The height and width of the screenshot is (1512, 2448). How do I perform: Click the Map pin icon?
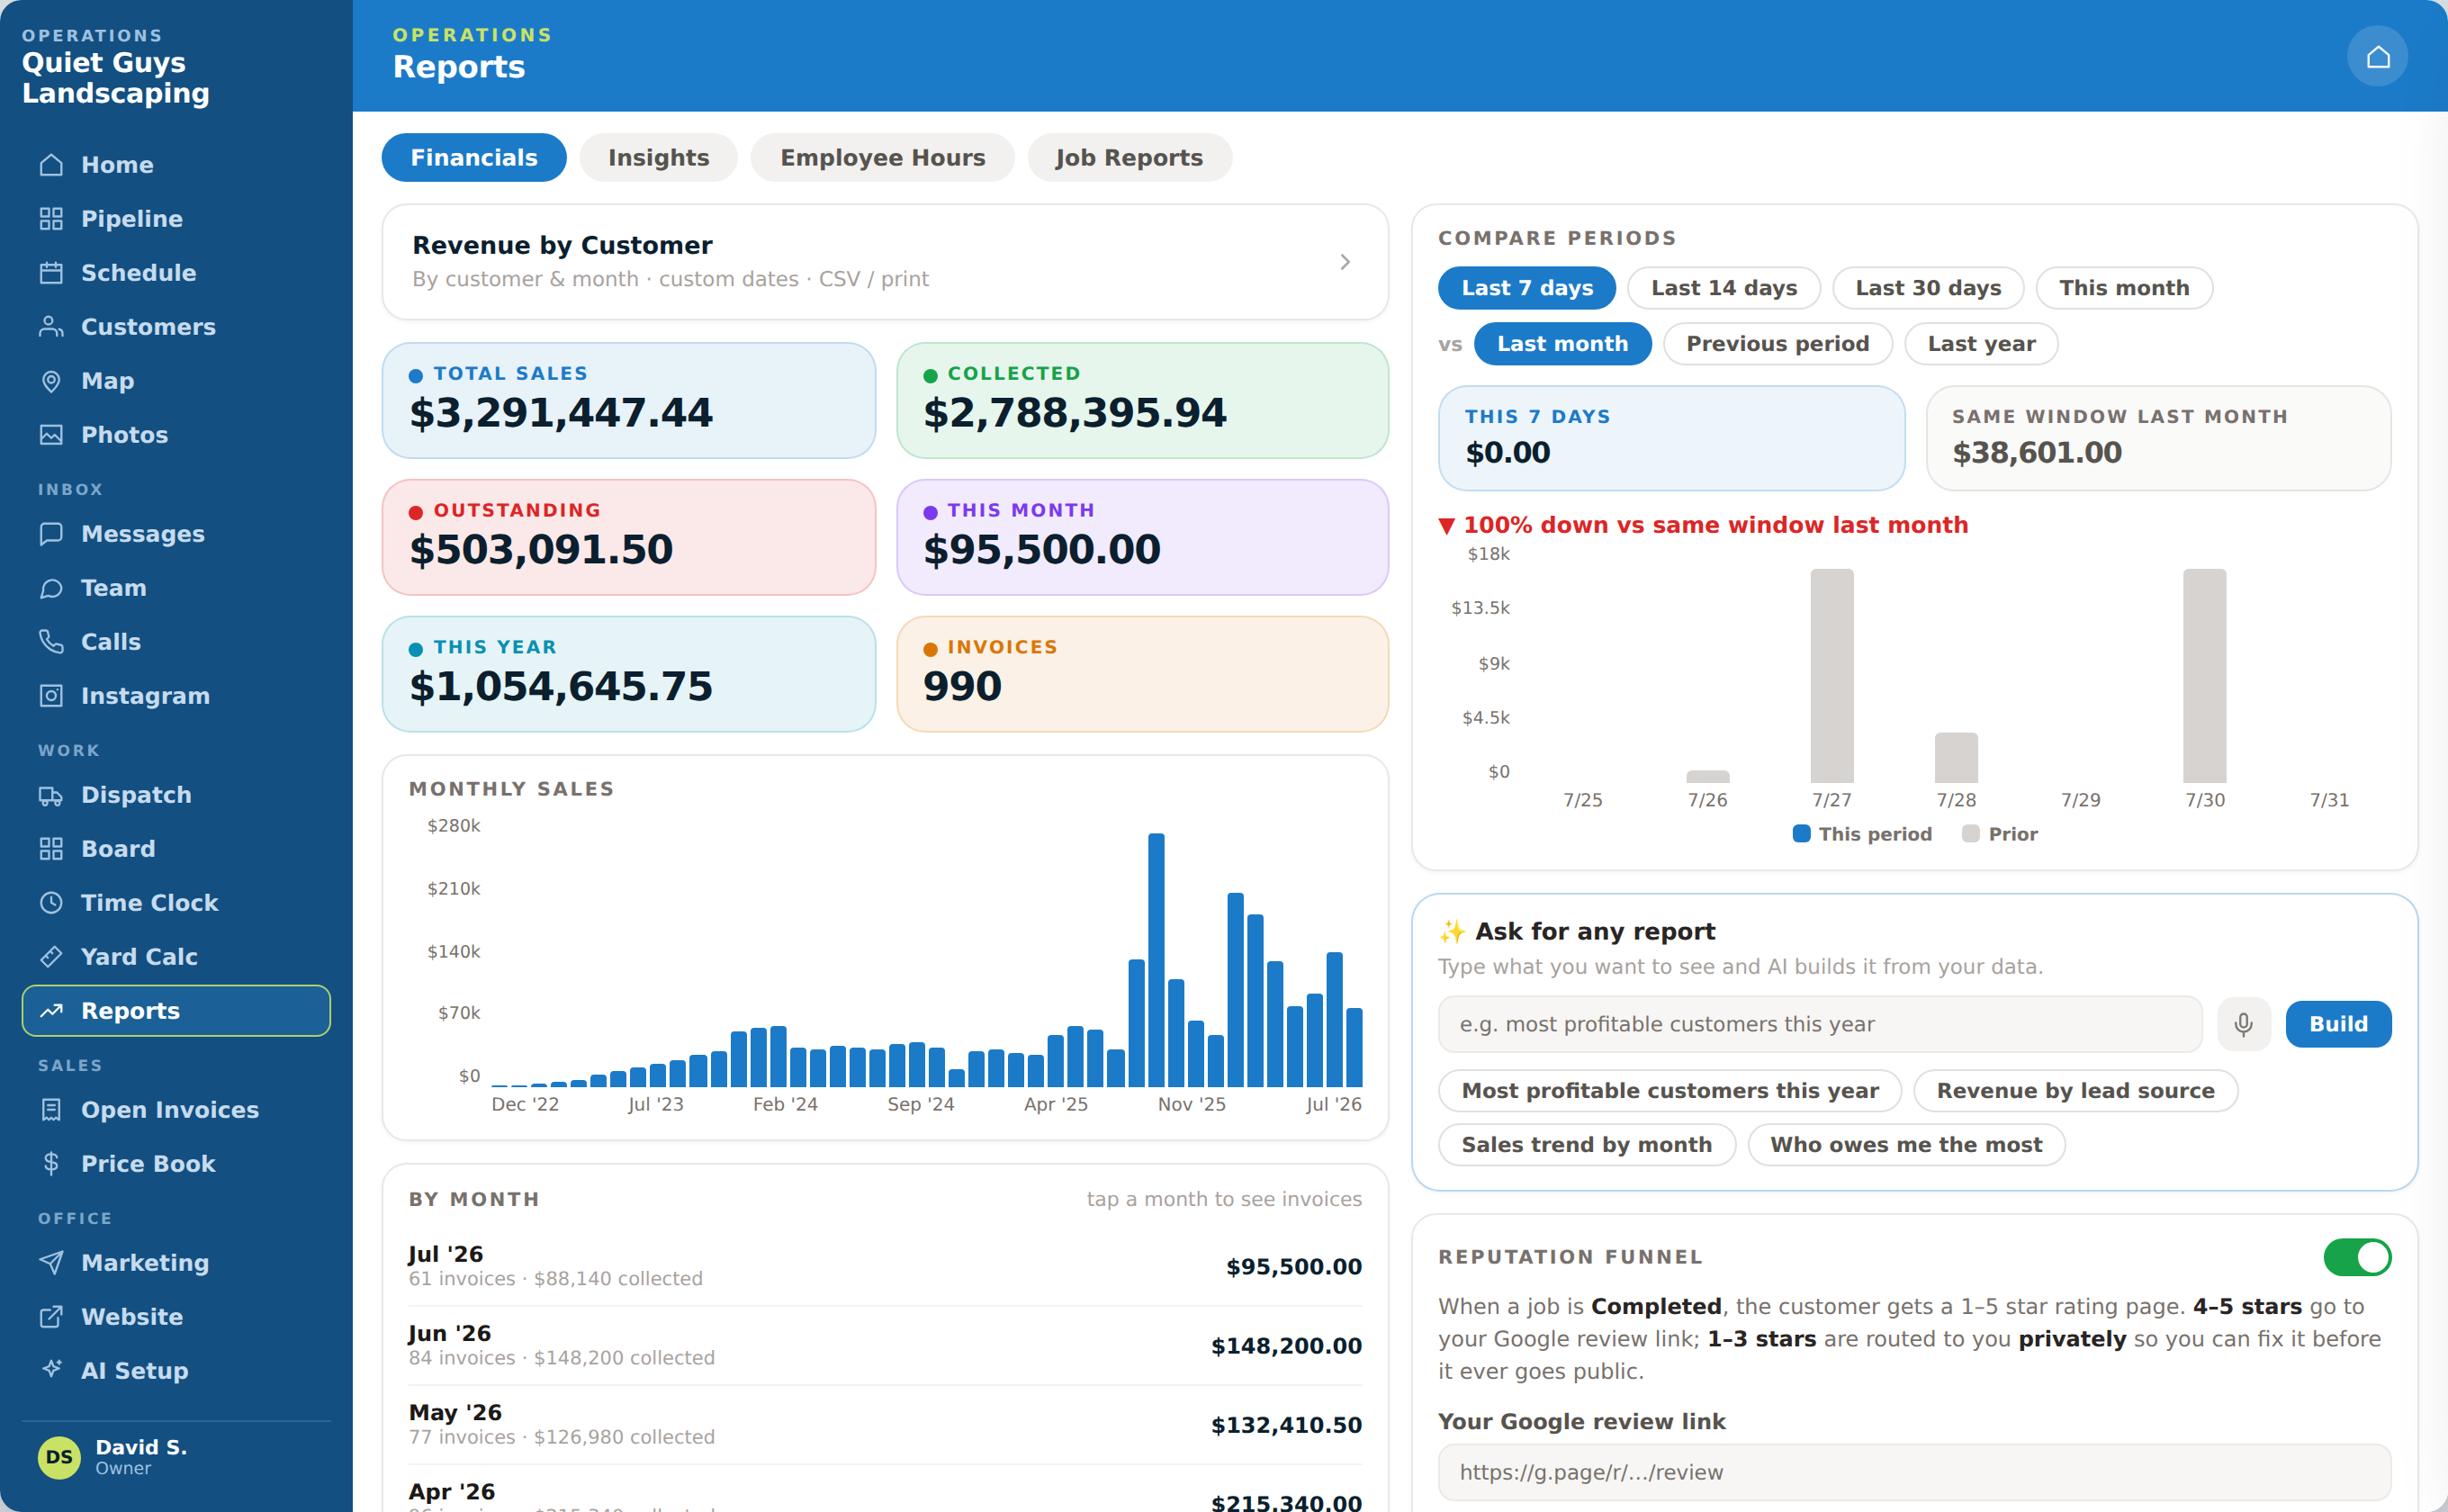pos(51,381)
